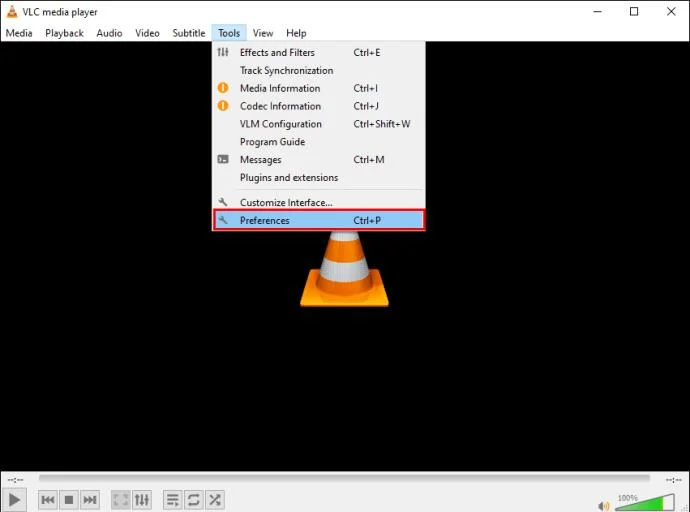Viewport: 690px width, 512px height.
Task: Open the View menu
Action: coord(263,33)
